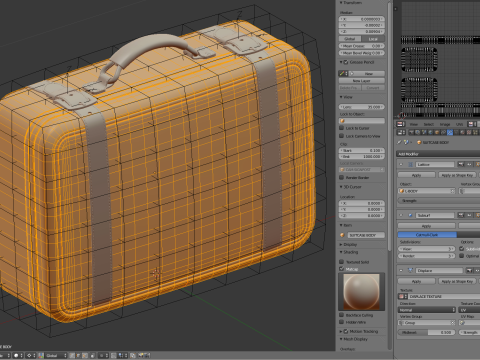Toggle the Grease Pencil checkbox
This screenshot has width=480, height=360.
[346, 62]
